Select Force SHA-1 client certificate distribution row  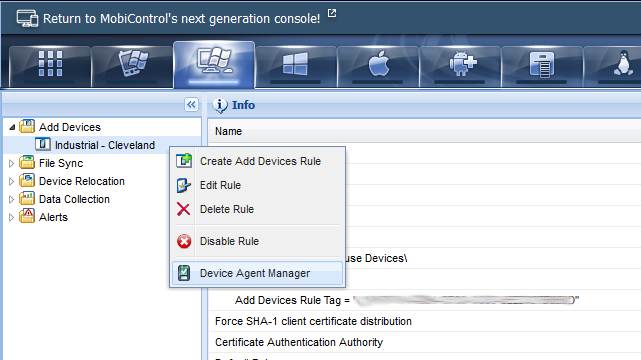point(424,322)
